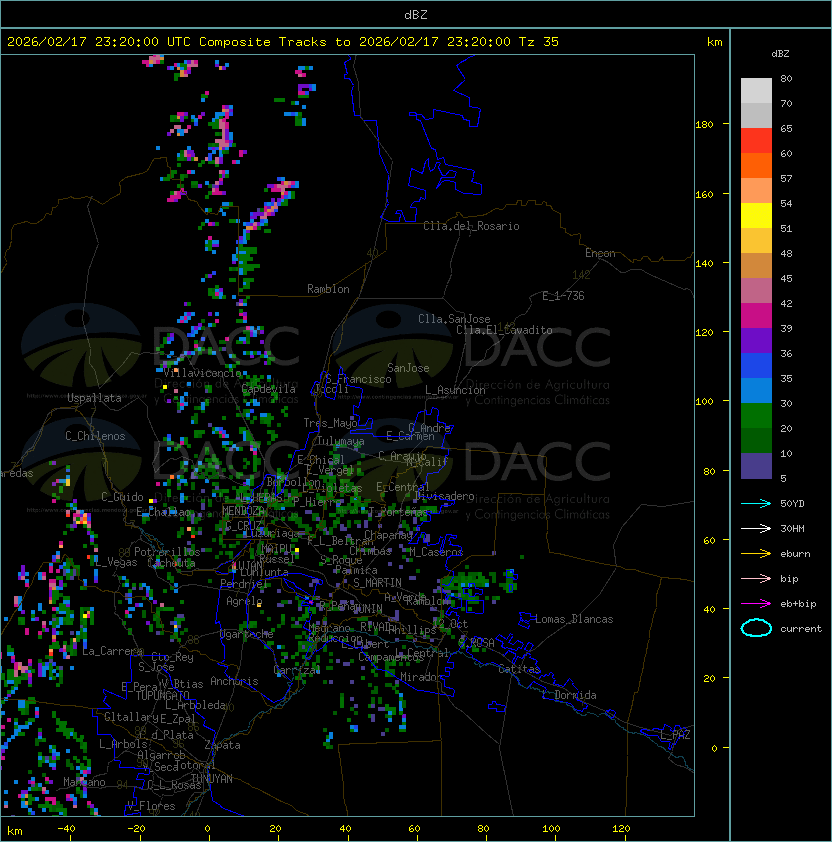Click the cyan current ellipse icon
832x842 pixels.
pos(756,628)
